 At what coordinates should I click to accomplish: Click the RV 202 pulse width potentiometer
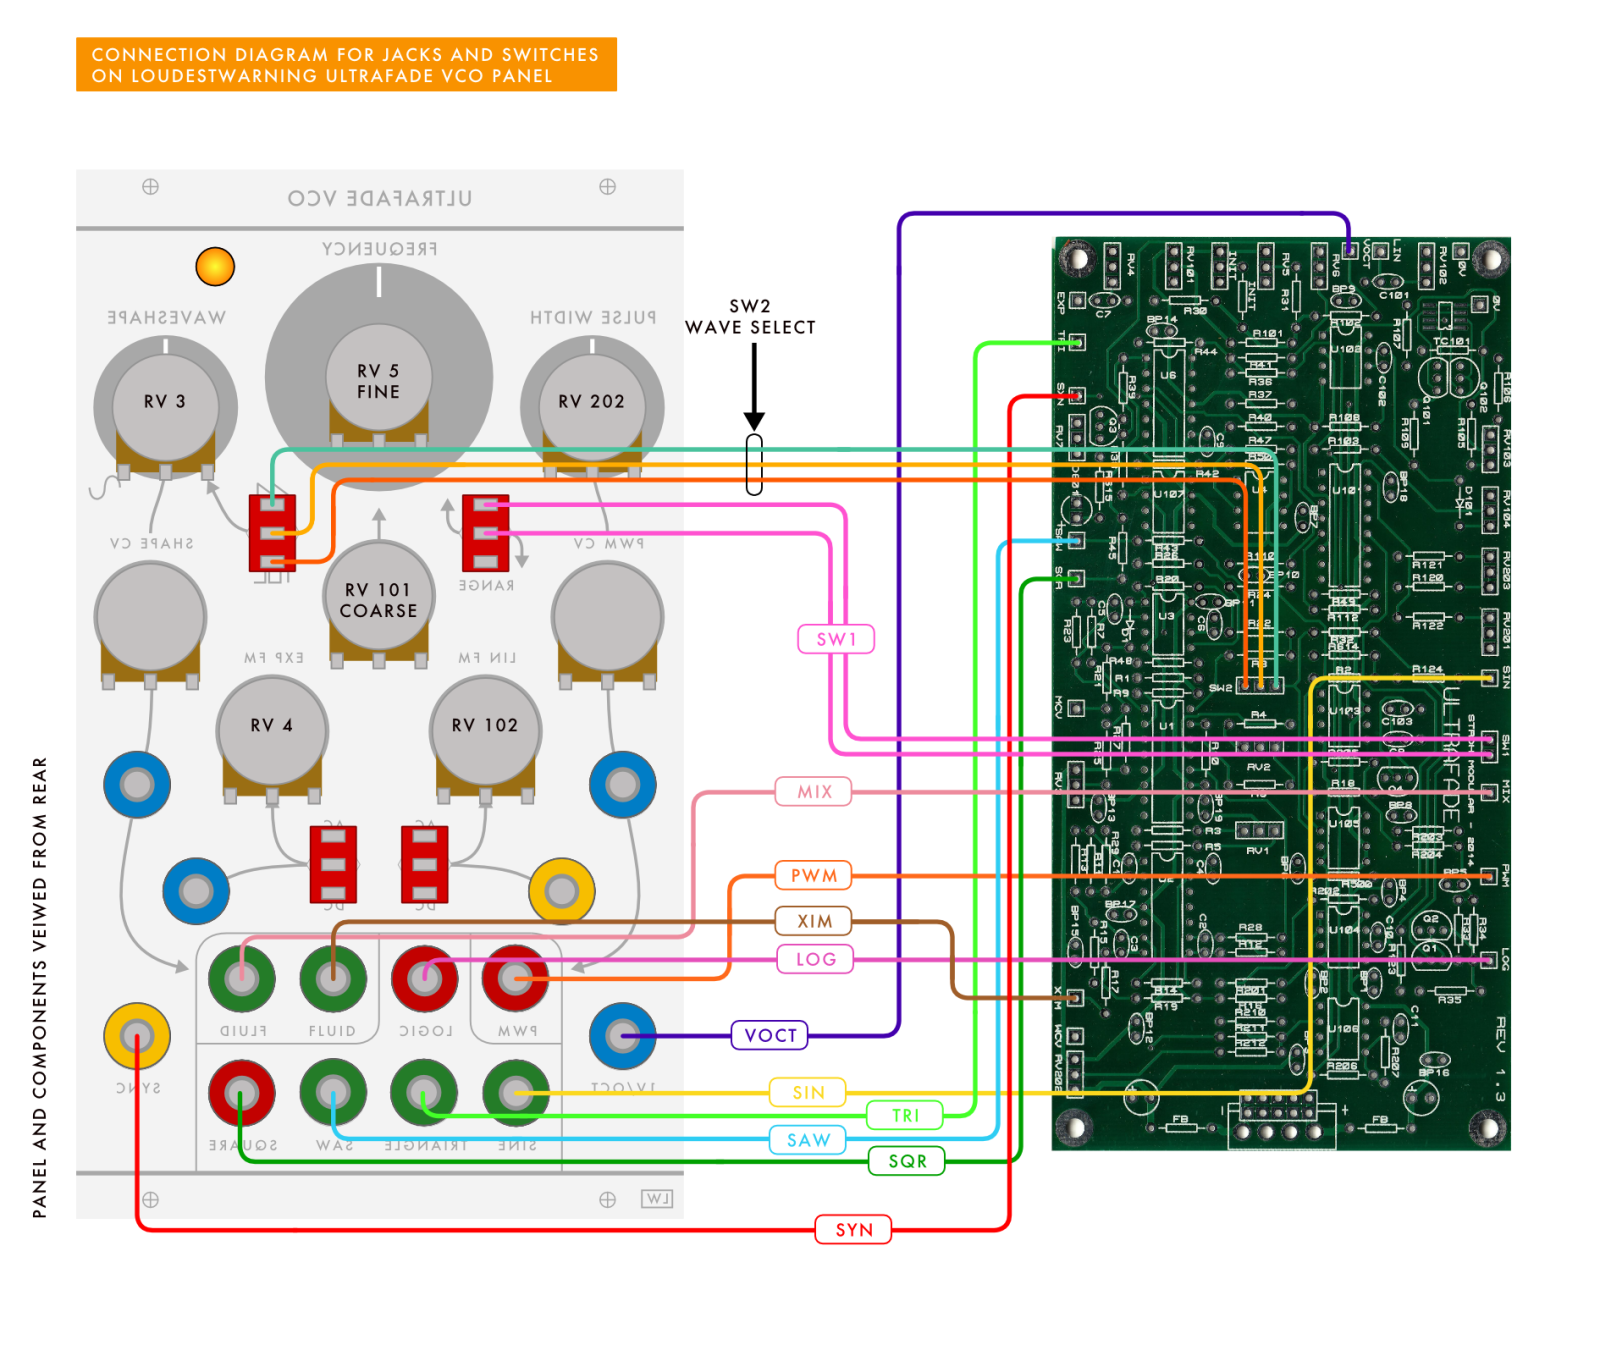pyautogui.click(x=592, y=409)
